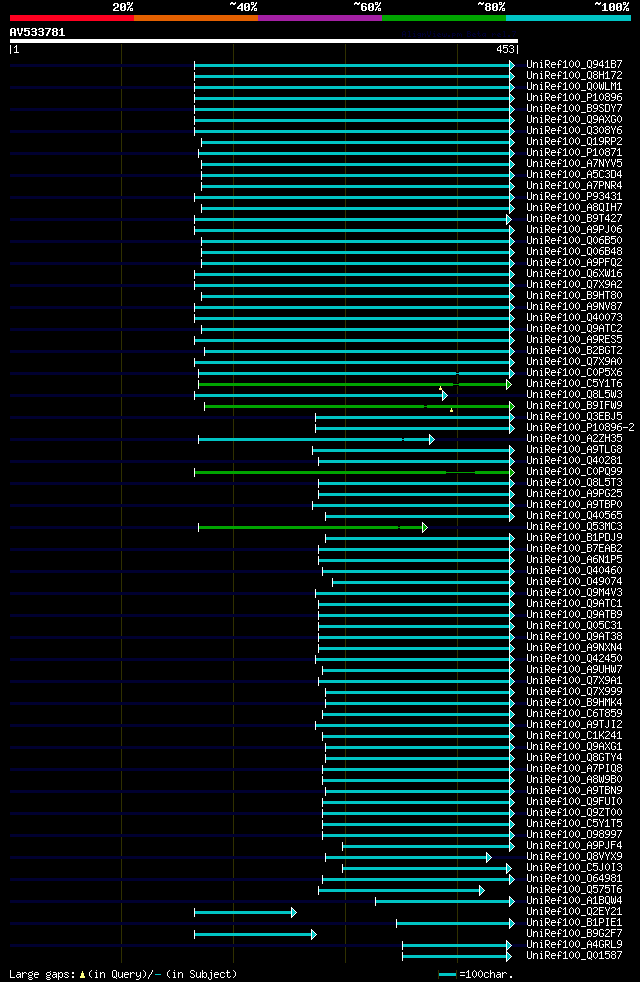640x982 pixels.
Task: Select the UniRef100_B9HMK4 label
Action: (574, 703)
